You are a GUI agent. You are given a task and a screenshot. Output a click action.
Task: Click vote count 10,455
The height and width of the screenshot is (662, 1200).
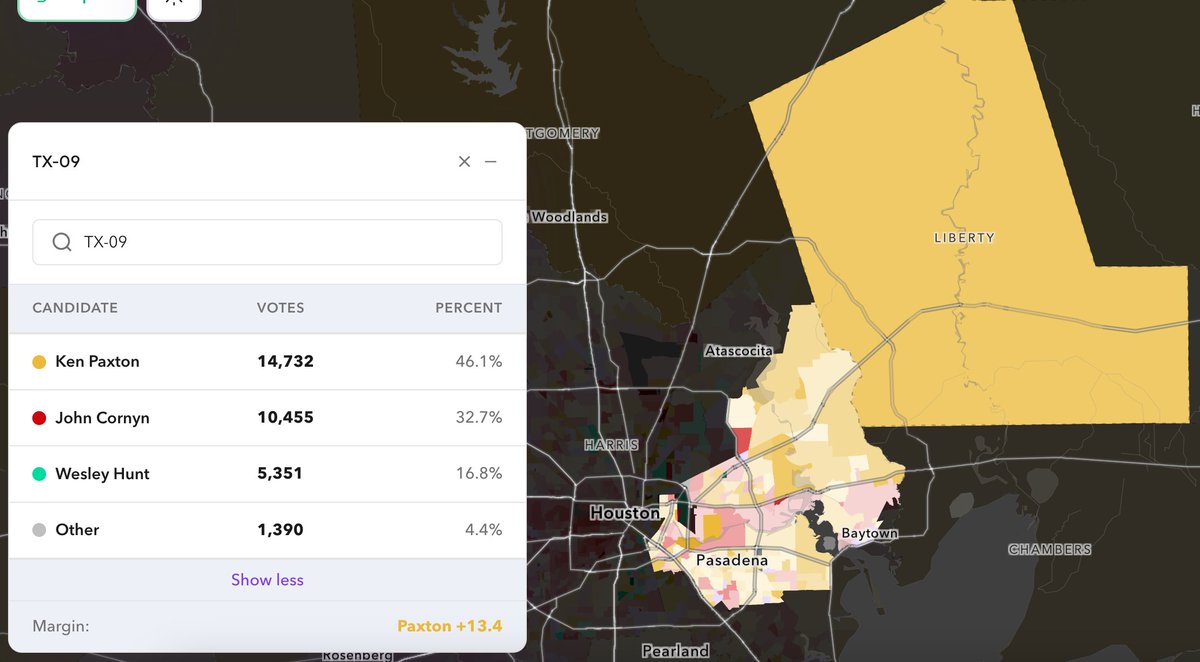285,418
